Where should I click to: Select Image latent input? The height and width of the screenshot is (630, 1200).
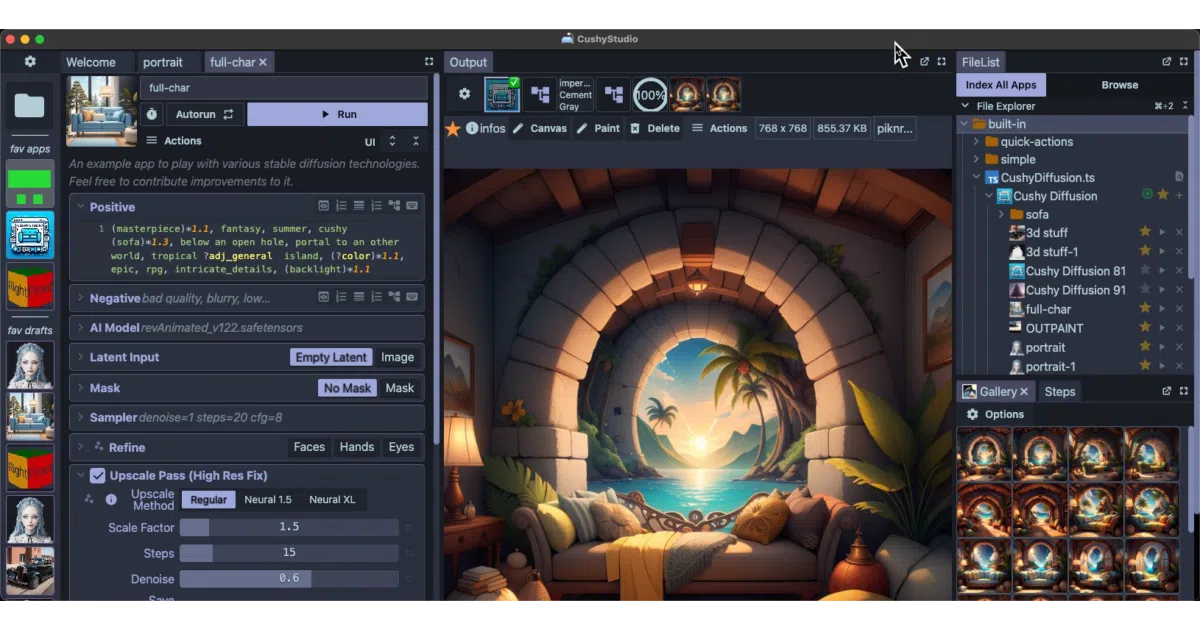tap(397, 357)
